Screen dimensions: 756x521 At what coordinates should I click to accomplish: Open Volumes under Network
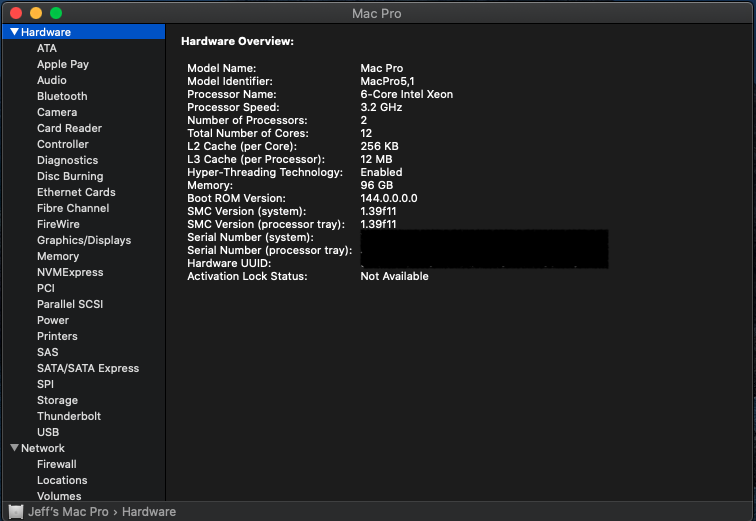click(59, 496)
